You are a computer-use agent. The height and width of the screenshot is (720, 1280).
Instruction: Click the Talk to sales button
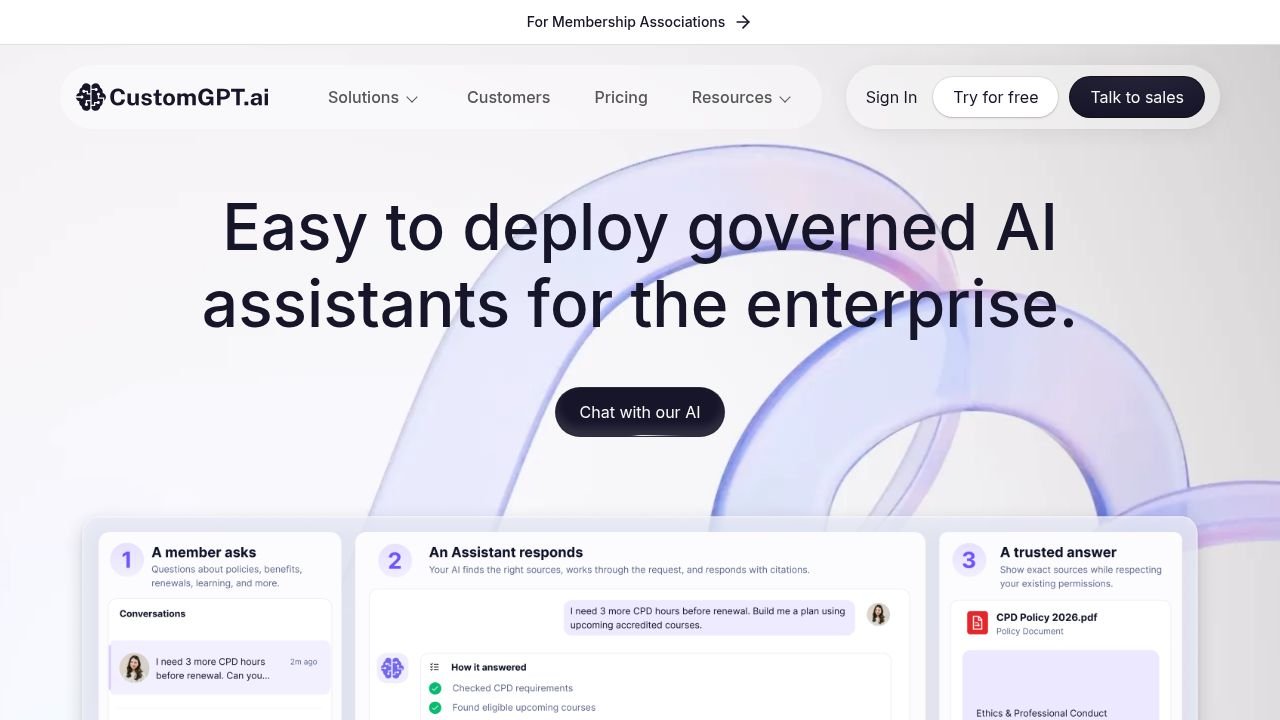[x=1137, y=97]
